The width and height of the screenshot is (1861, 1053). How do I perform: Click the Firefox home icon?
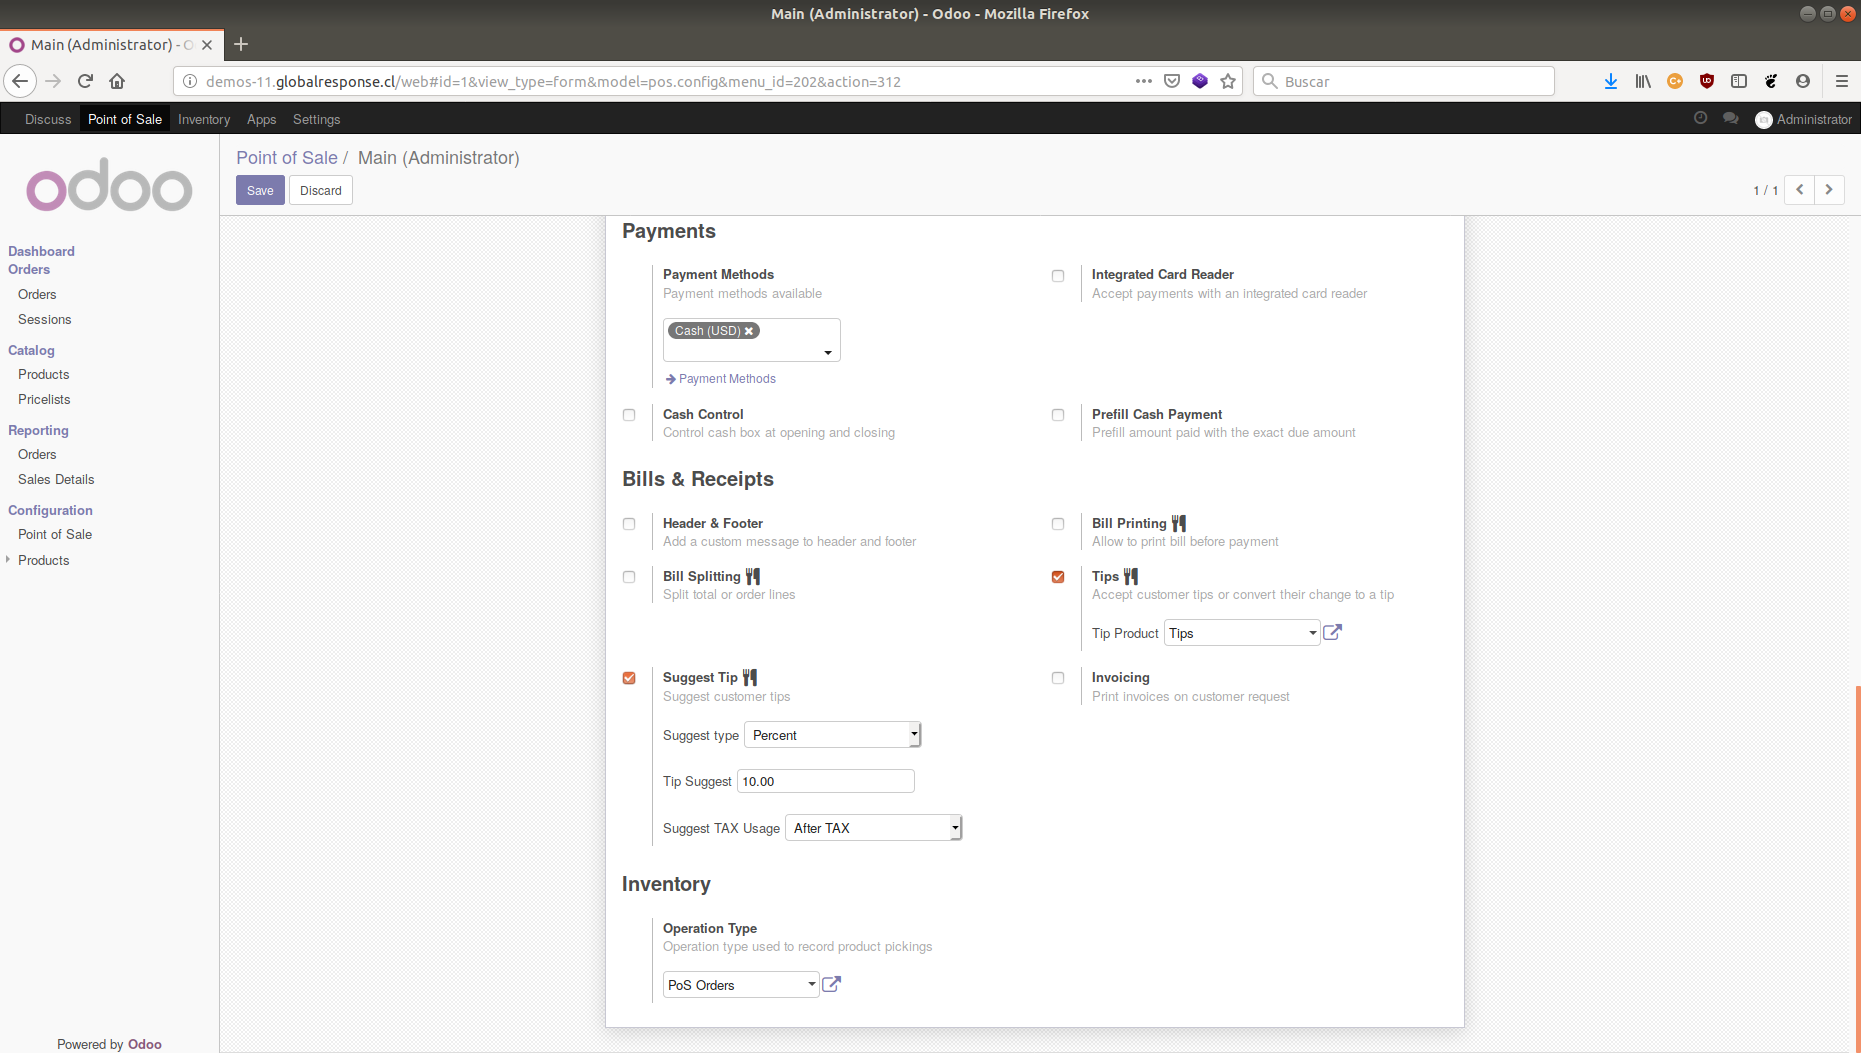(x=117, y=81)
